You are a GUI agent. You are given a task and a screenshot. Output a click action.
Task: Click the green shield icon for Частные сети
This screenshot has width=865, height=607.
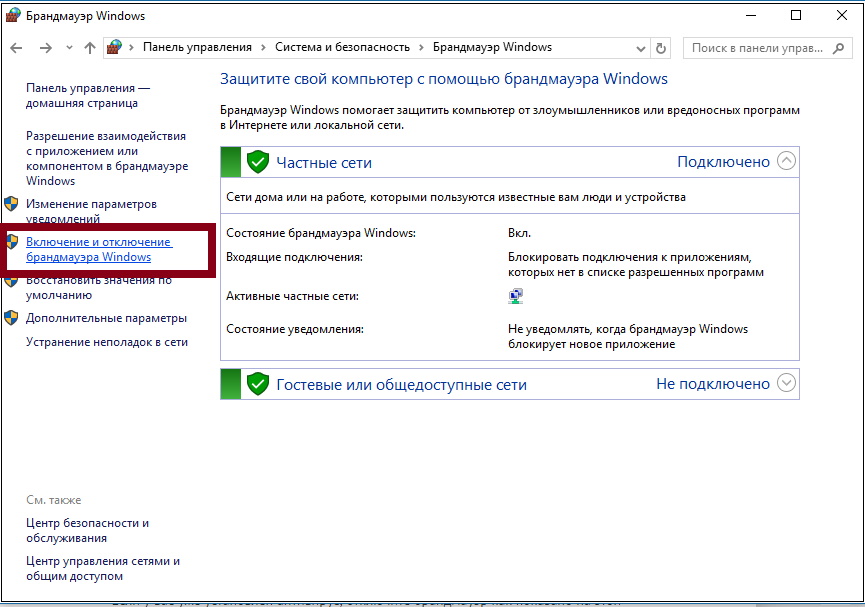(x=258, y=162)
